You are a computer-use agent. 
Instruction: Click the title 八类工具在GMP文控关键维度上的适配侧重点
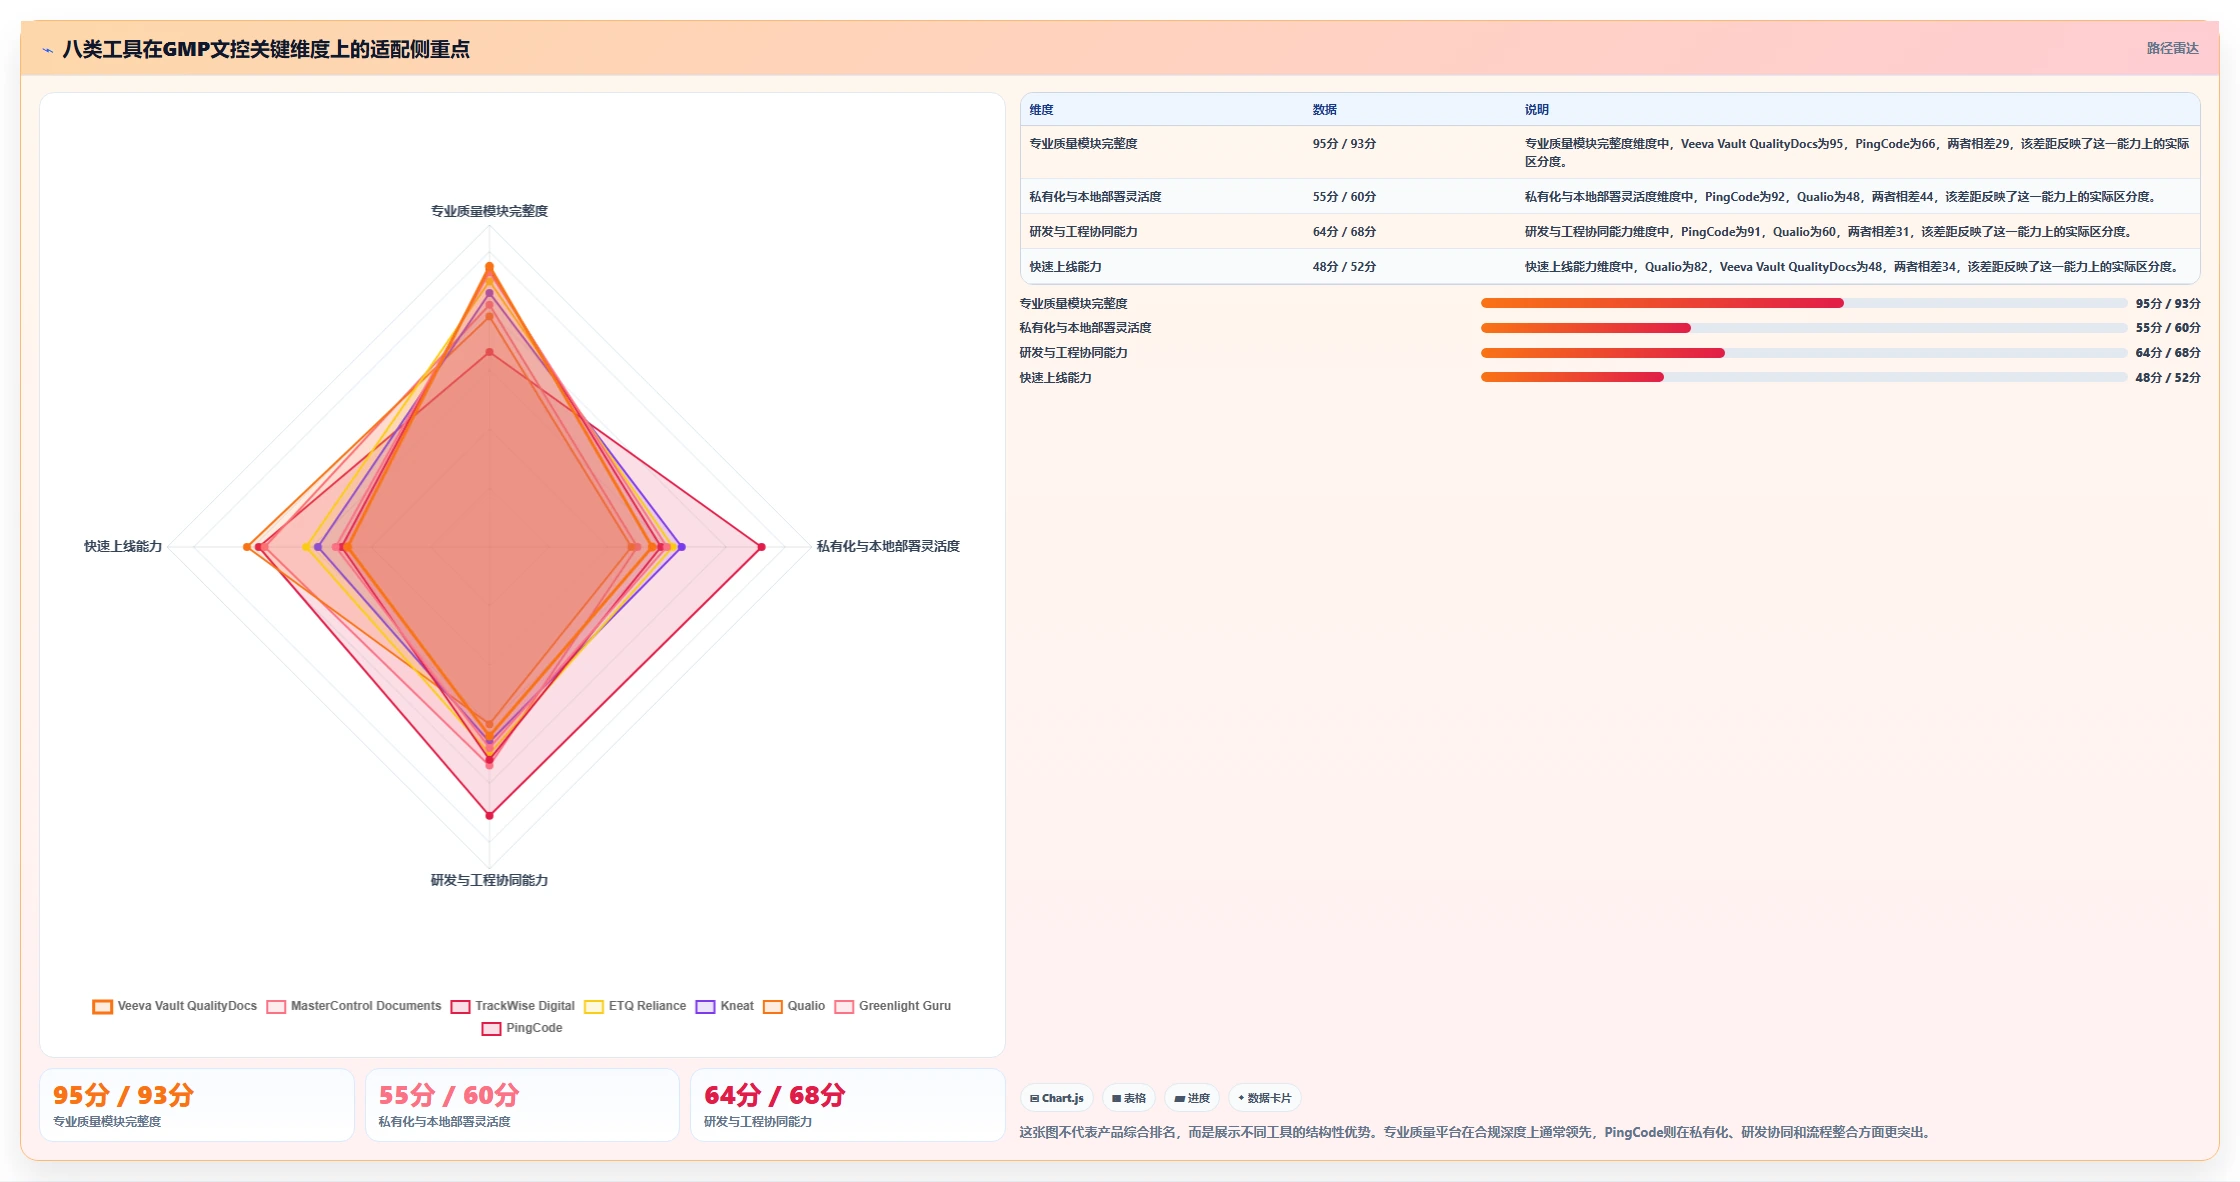266,49
